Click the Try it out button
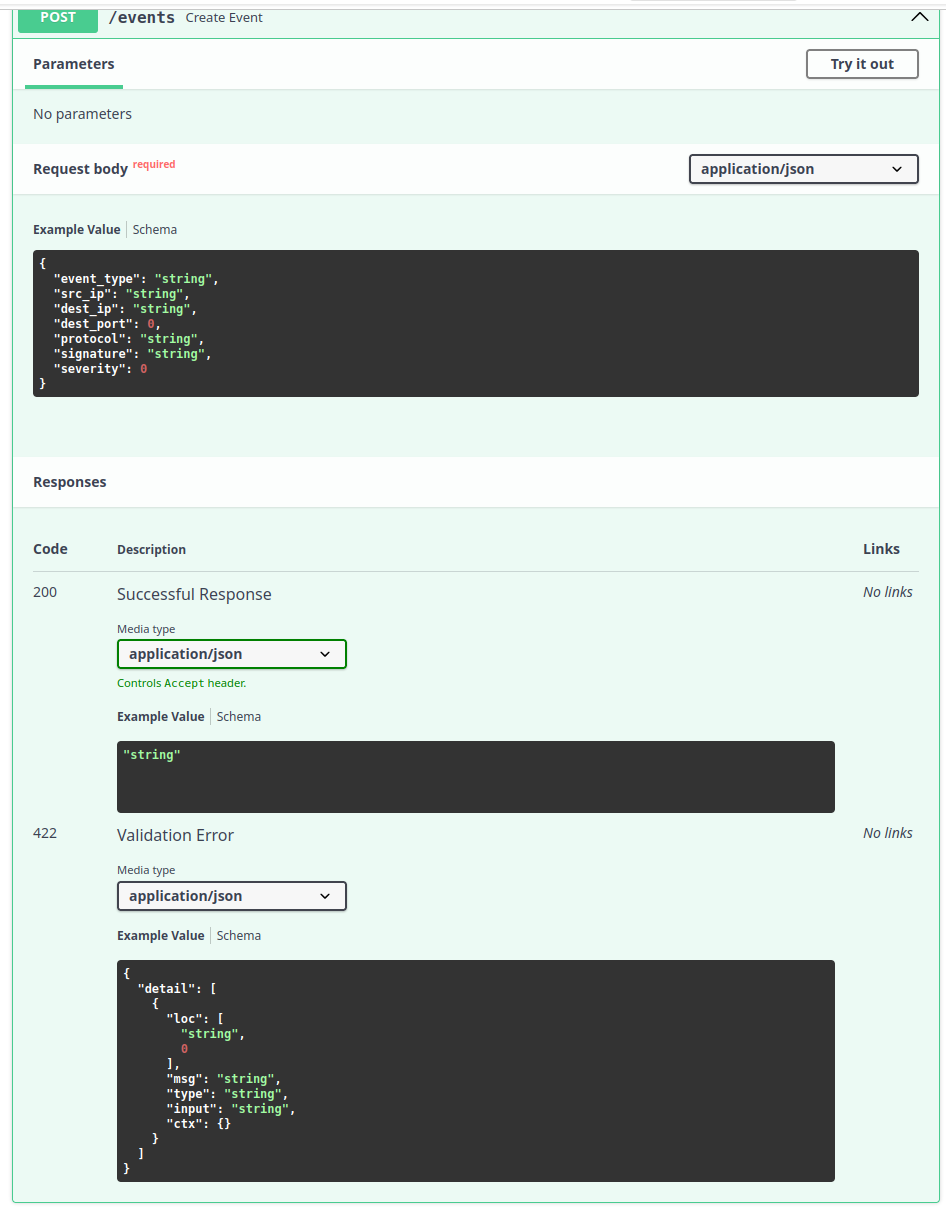This screenshot has width=946, height=1208. click(x=862, y=64)
